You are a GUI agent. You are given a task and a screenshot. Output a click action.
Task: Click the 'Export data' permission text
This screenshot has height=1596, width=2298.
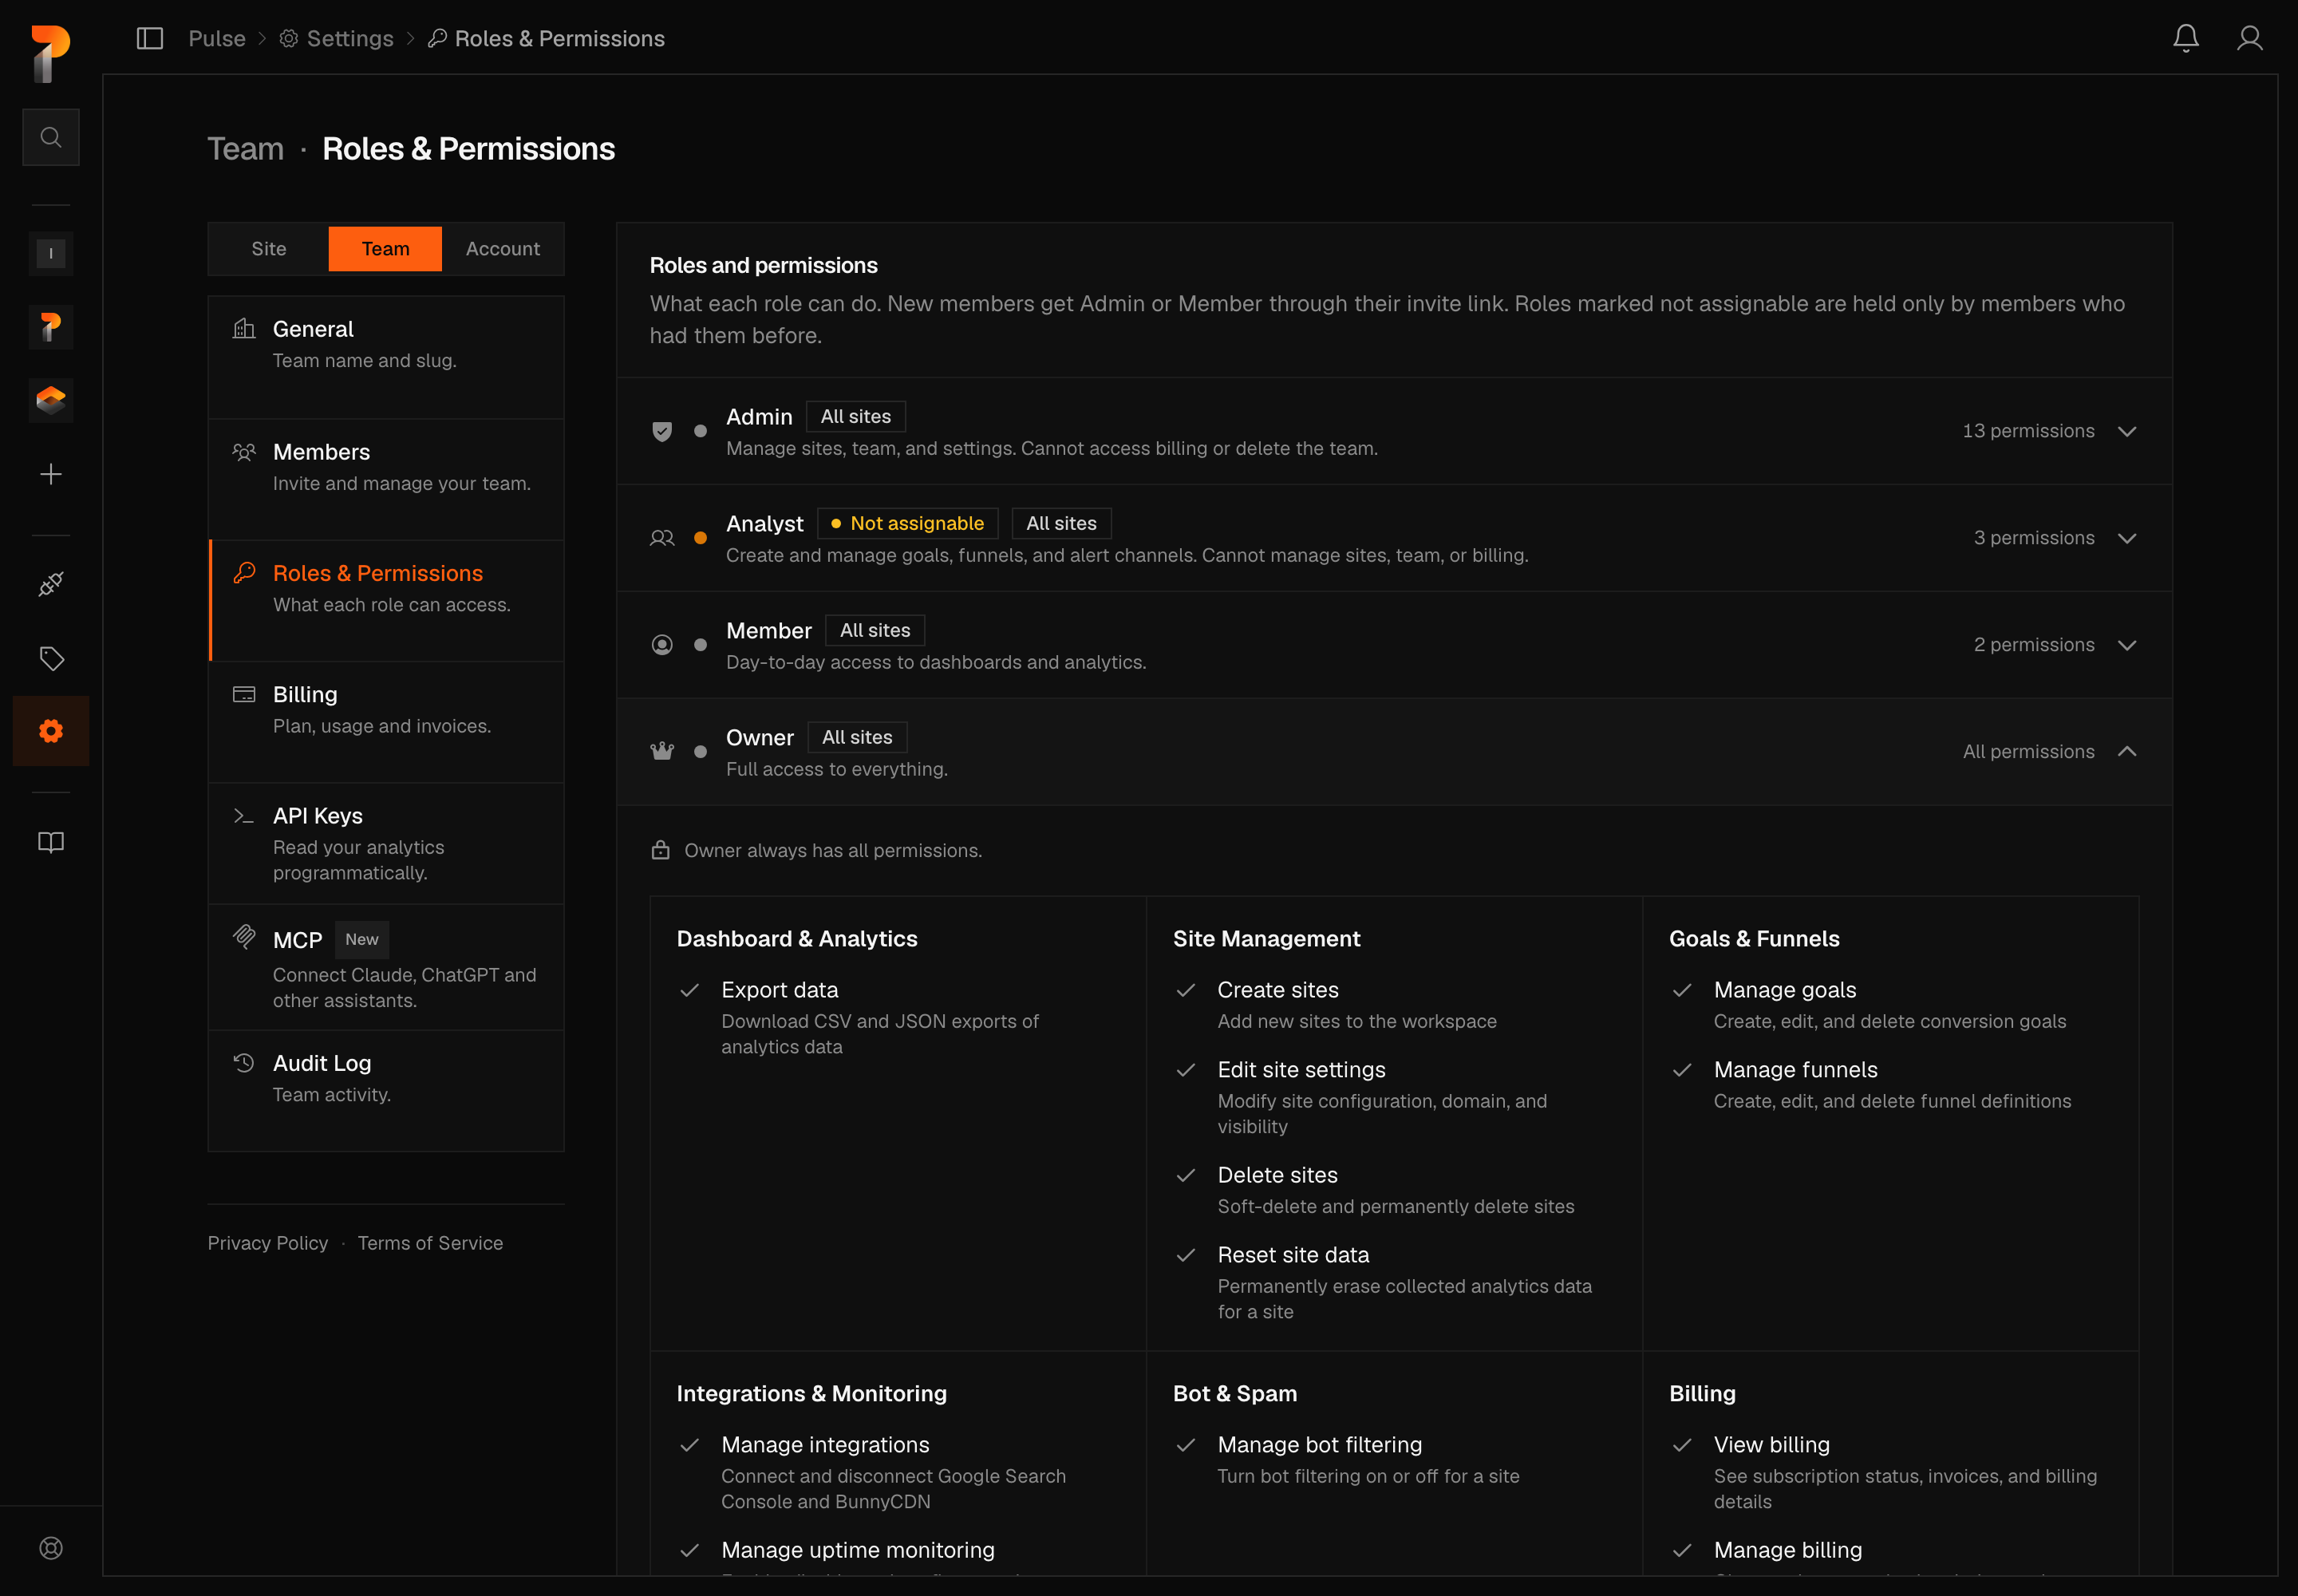pyautogui.click(x=780, y=989)
